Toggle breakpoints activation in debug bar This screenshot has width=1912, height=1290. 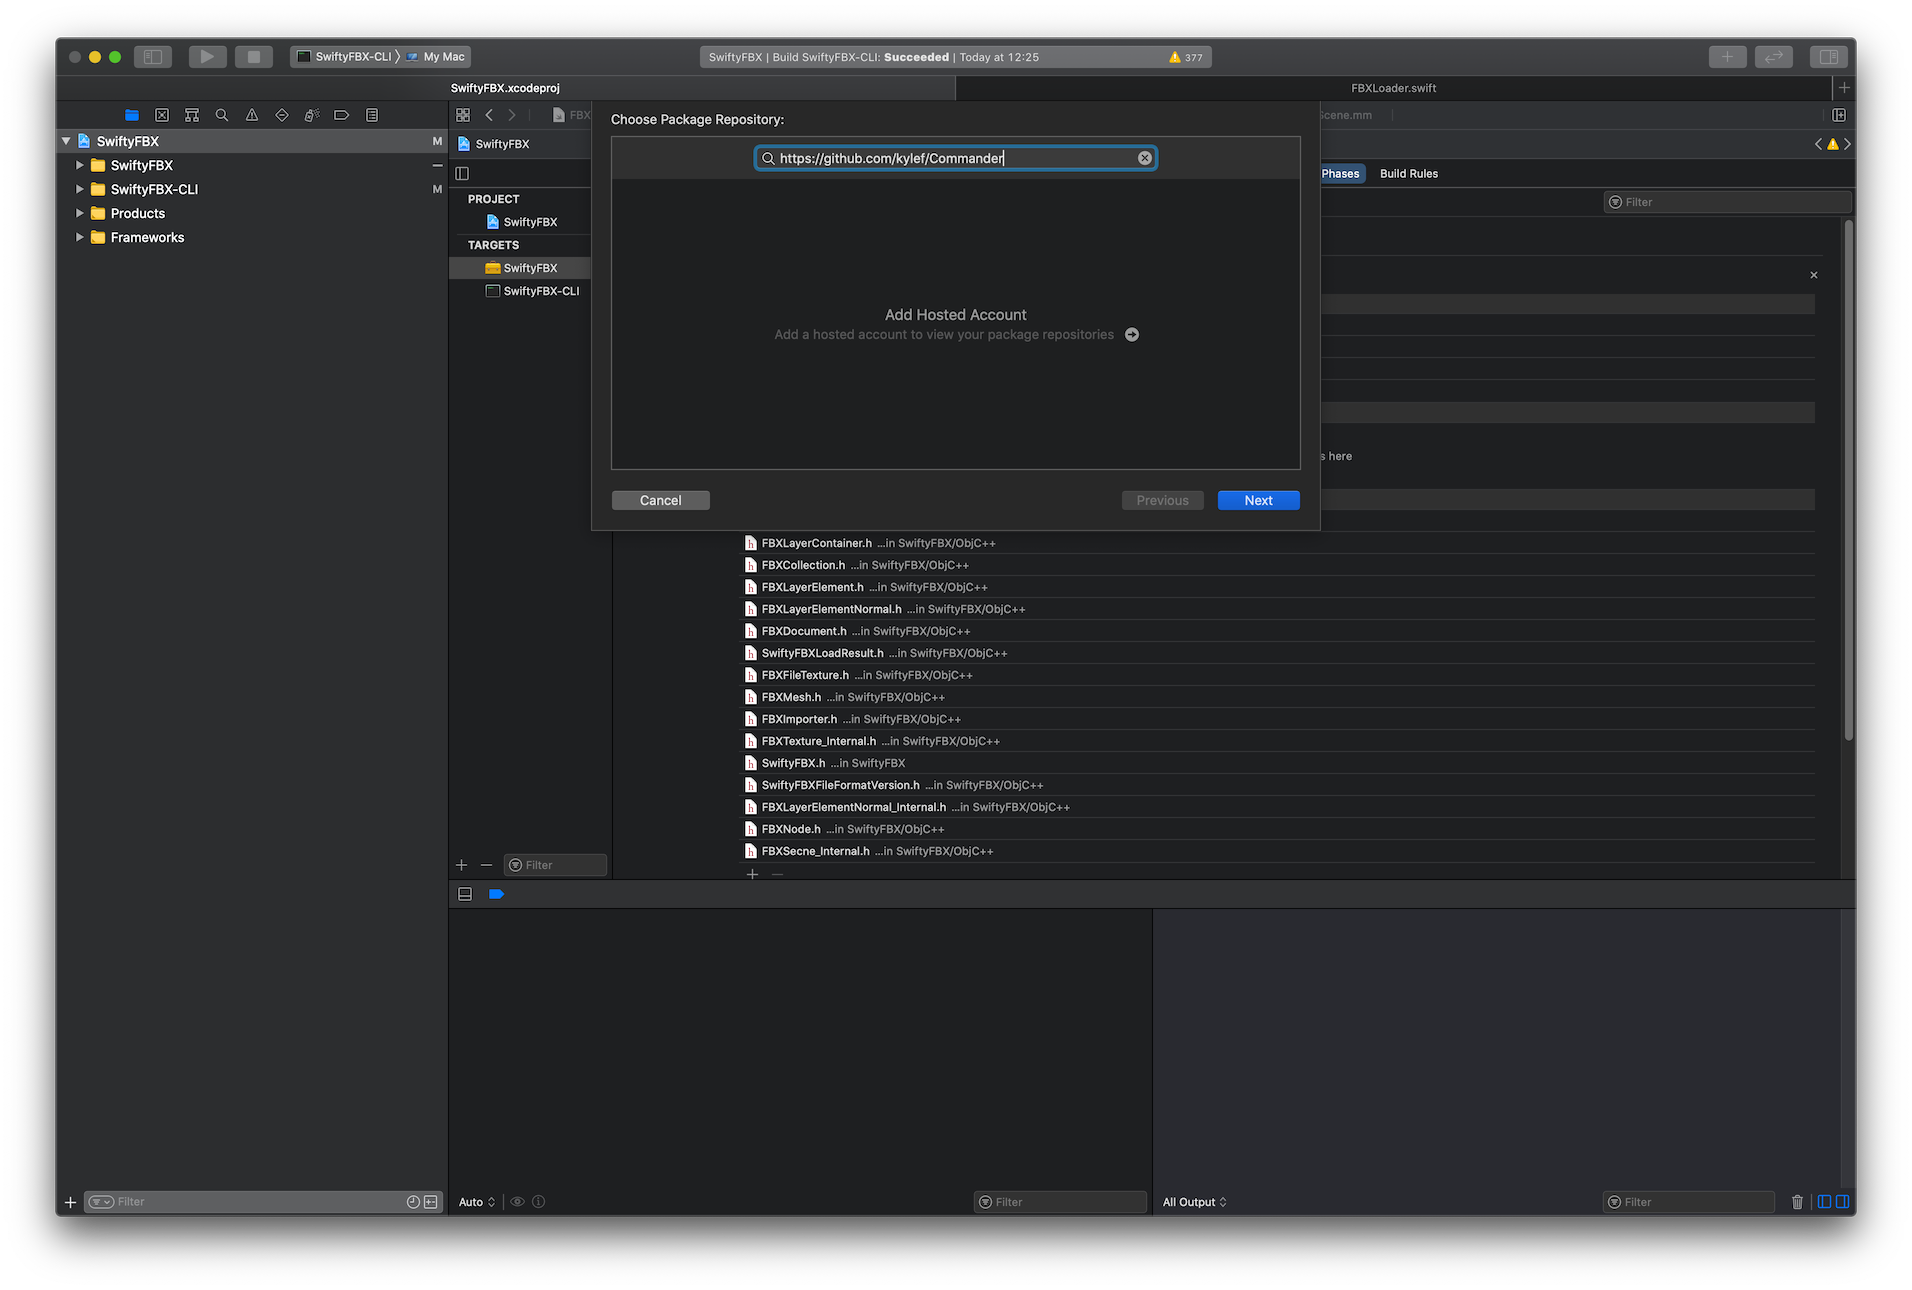click(496, 894)
